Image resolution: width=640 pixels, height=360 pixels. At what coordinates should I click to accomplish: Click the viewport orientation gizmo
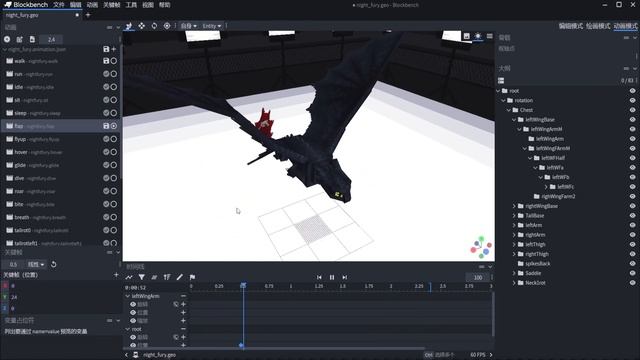tap(481, 247)
